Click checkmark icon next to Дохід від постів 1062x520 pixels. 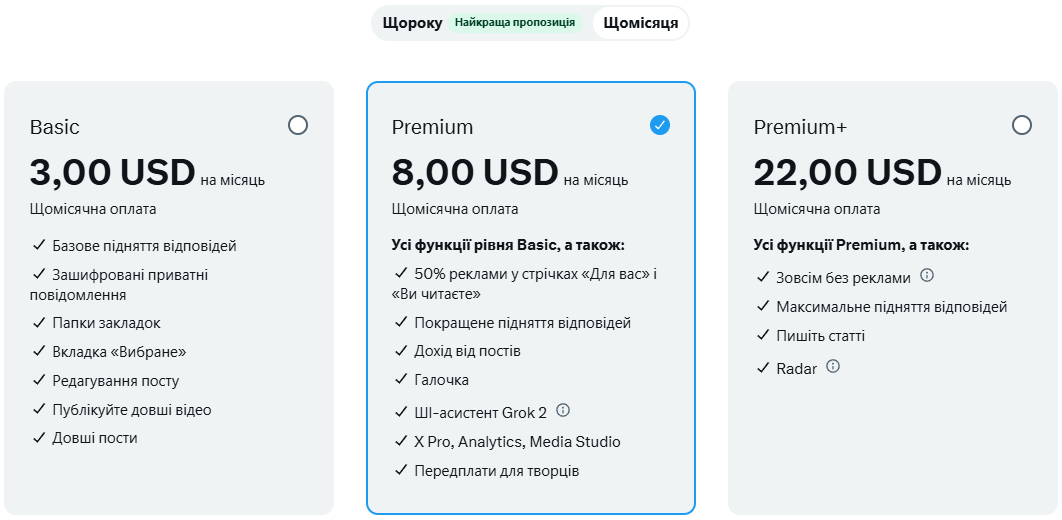point(401,351)
